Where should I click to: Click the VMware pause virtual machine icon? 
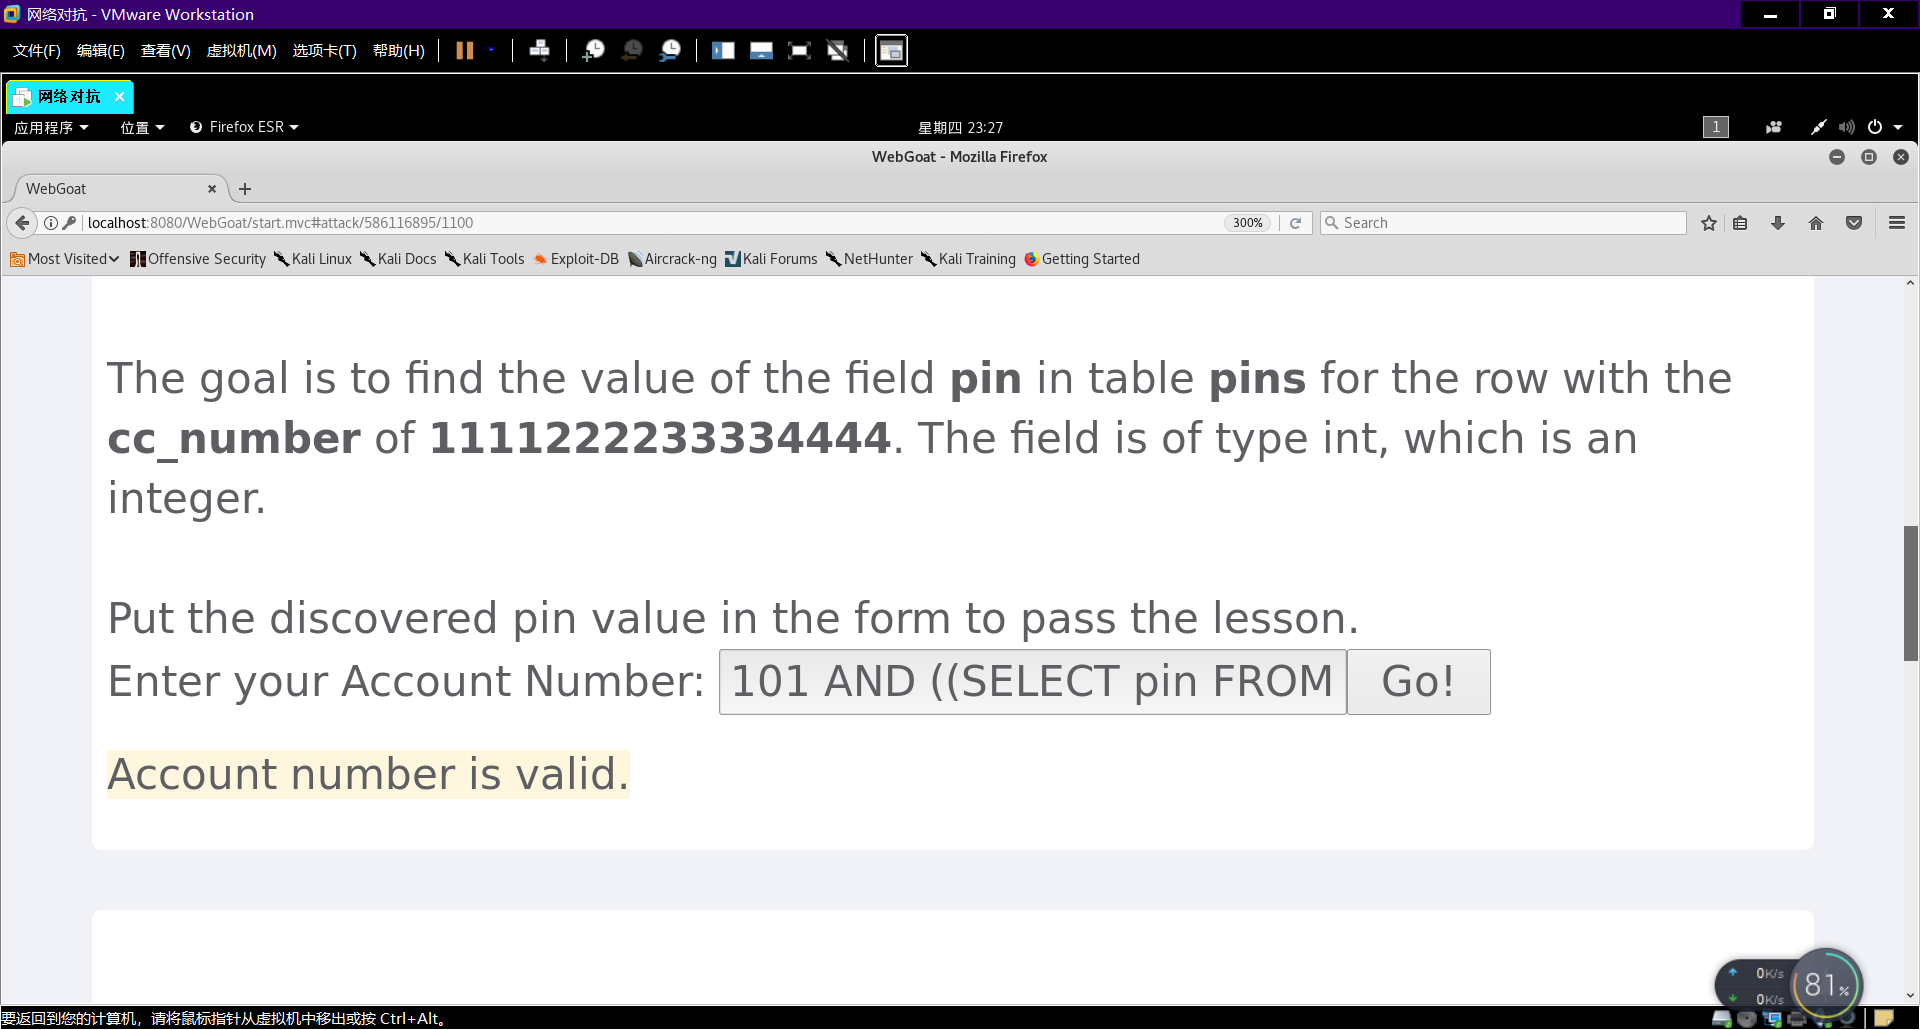[x=464, y=50]
